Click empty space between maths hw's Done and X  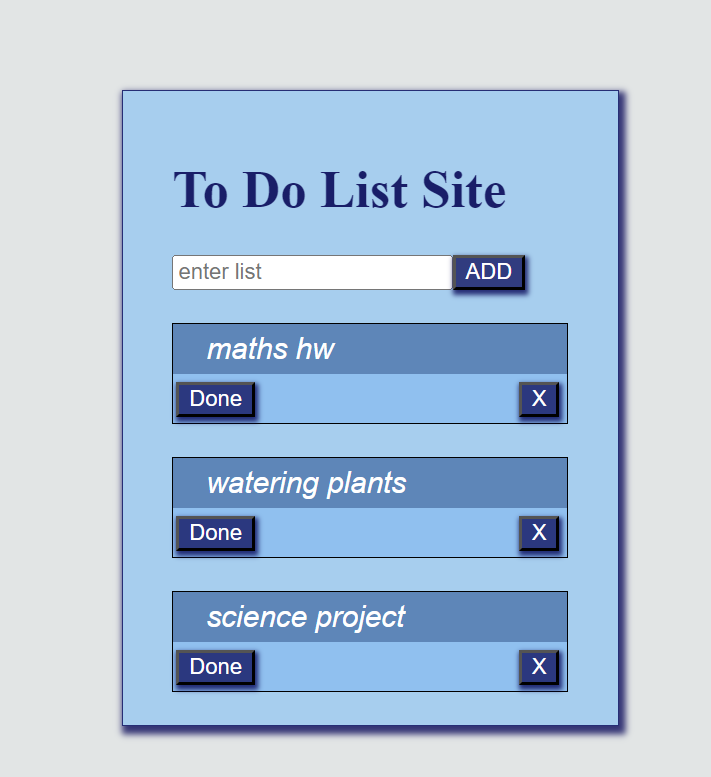pos(387,399)
